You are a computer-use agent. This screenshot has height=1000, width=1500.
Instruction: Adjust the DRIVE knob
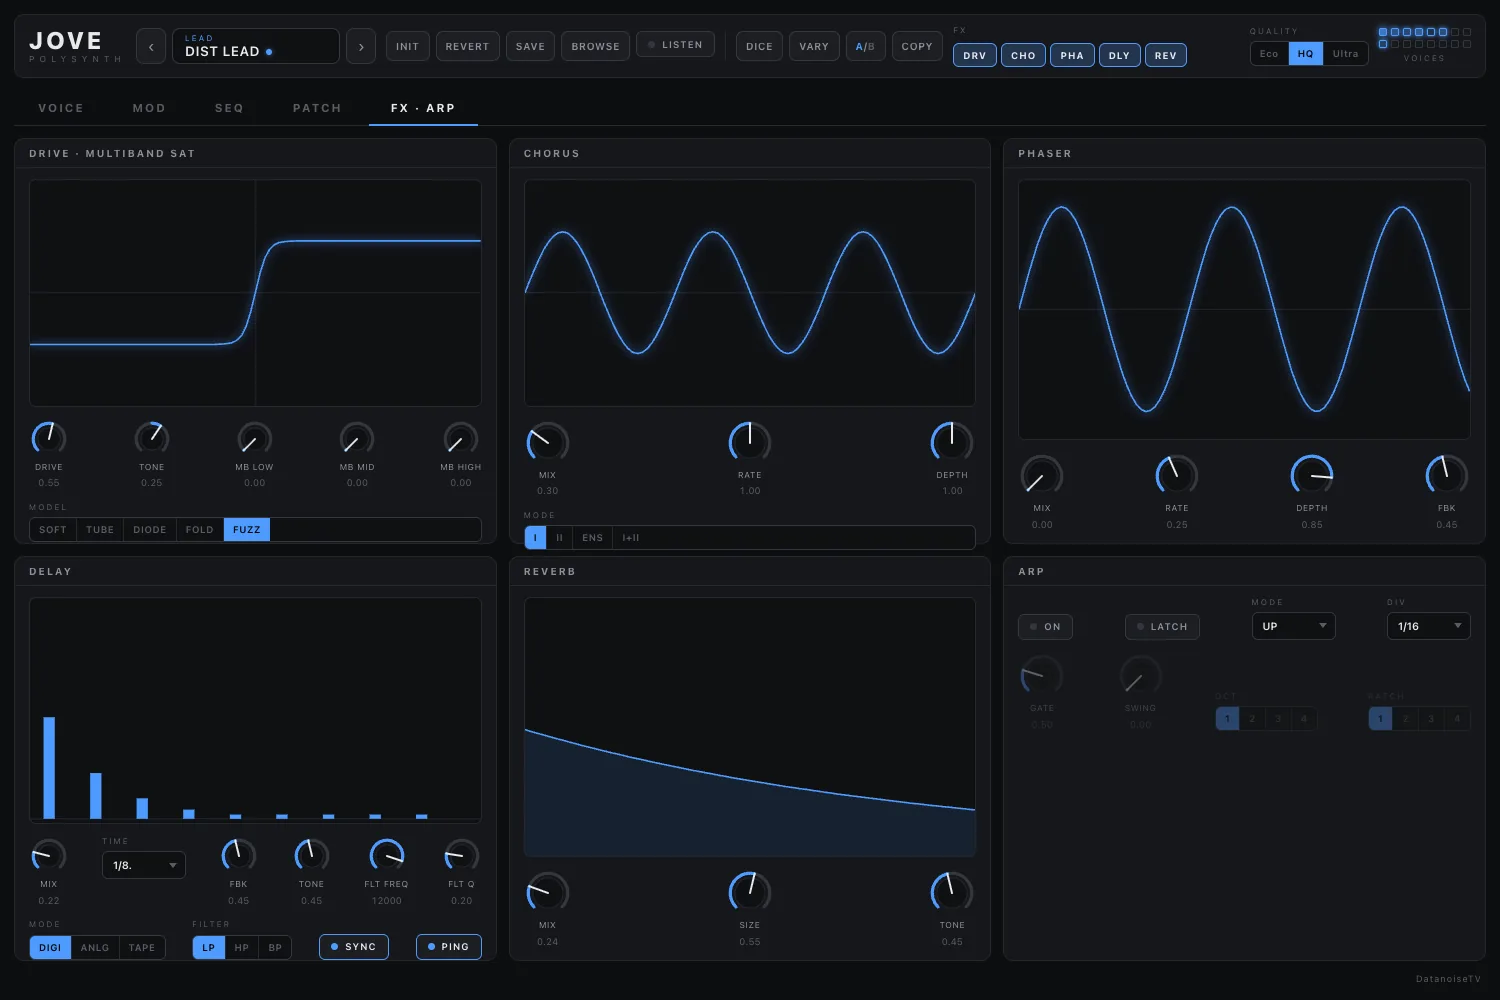(x=49, y=438)
